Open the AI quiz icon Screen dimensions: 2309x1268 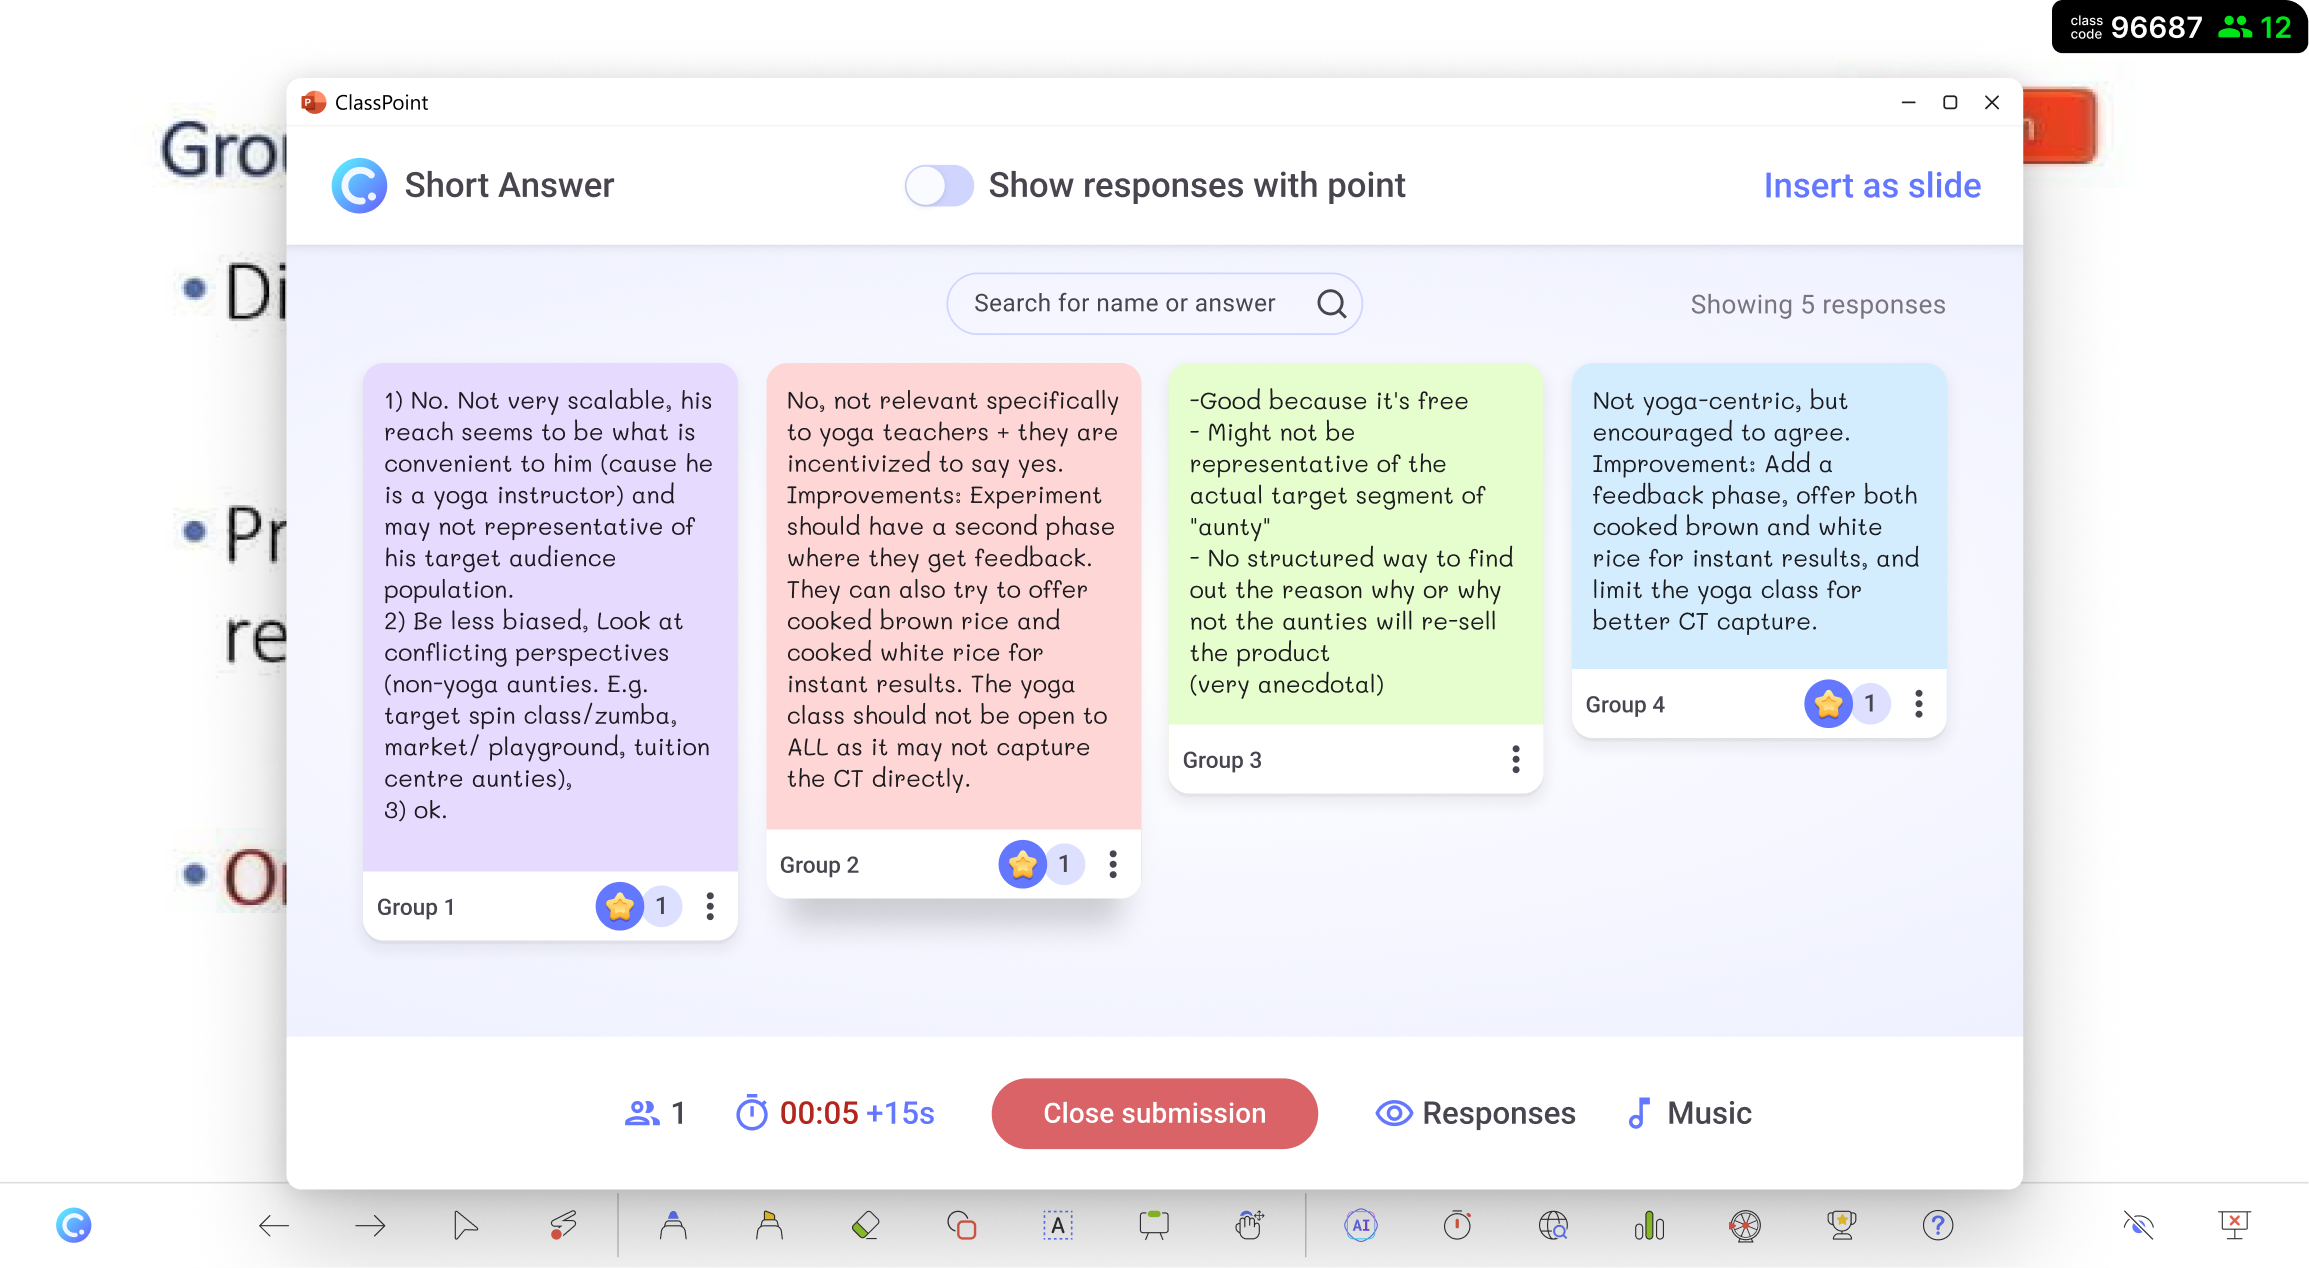1361,1225
